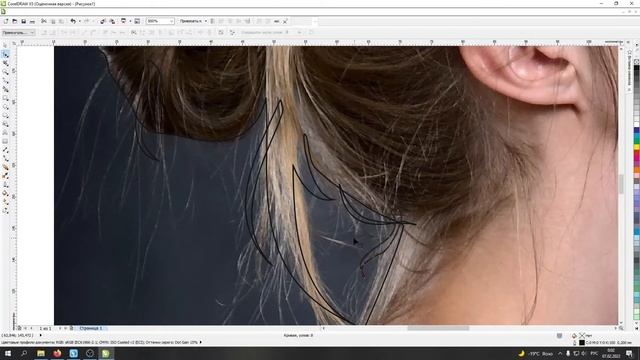Select the Zoom magnifier tool
The width and height of the screenshot is (640, 360).
point(5,72)
